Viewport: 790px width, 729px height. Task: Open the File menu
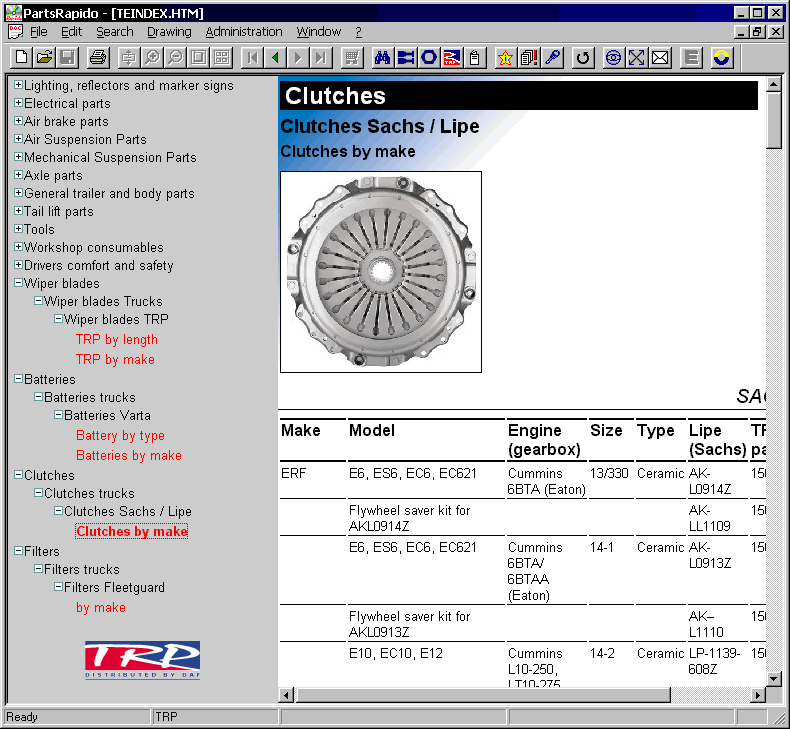39,32
